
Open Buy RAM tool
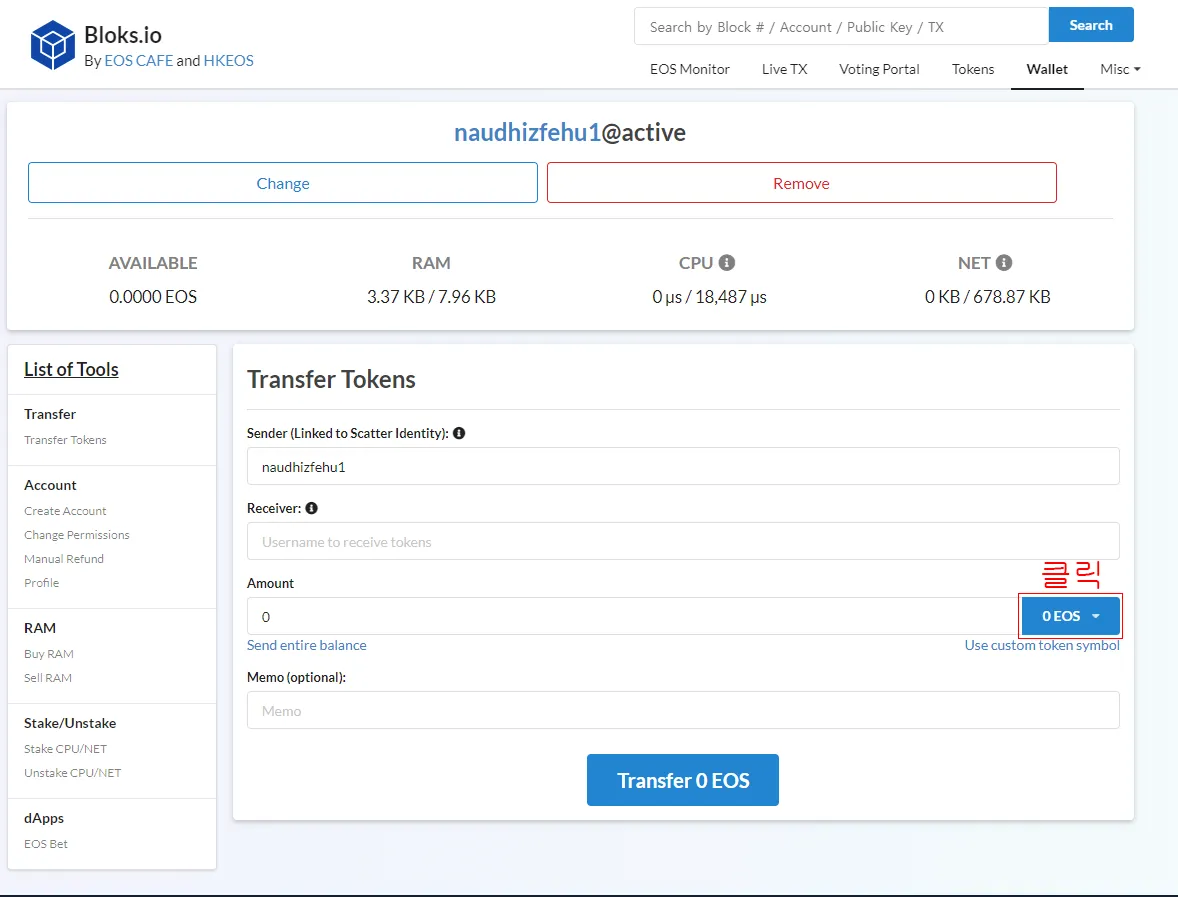pyautogui.click(x=49, y=654)
